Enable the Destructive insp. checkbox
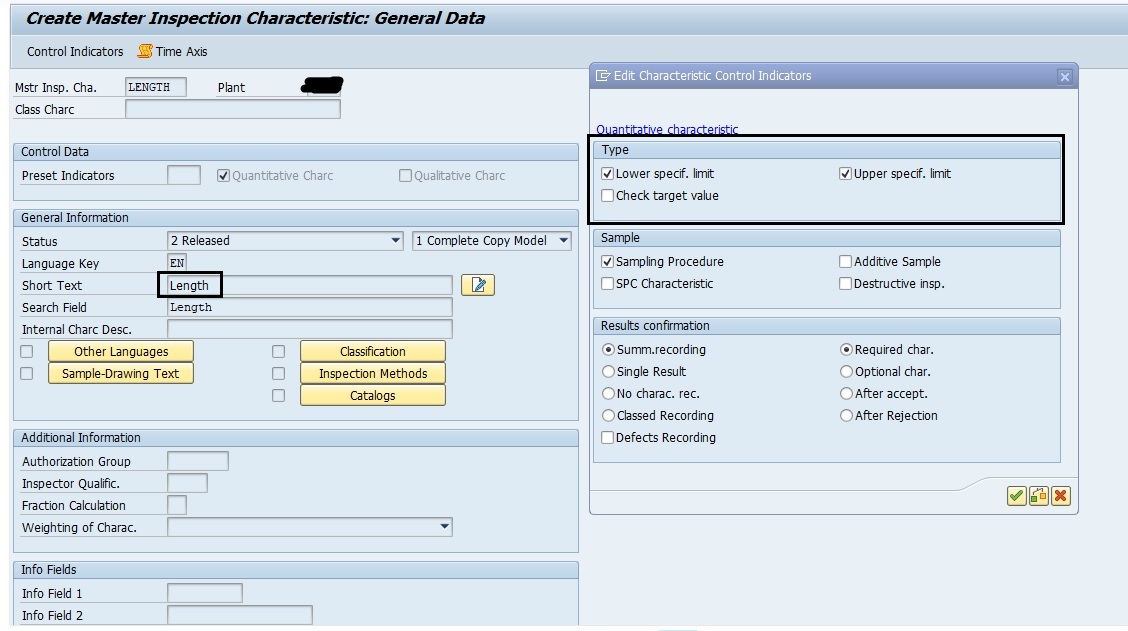The image size is (1128, 631). [x=845, y=283]
